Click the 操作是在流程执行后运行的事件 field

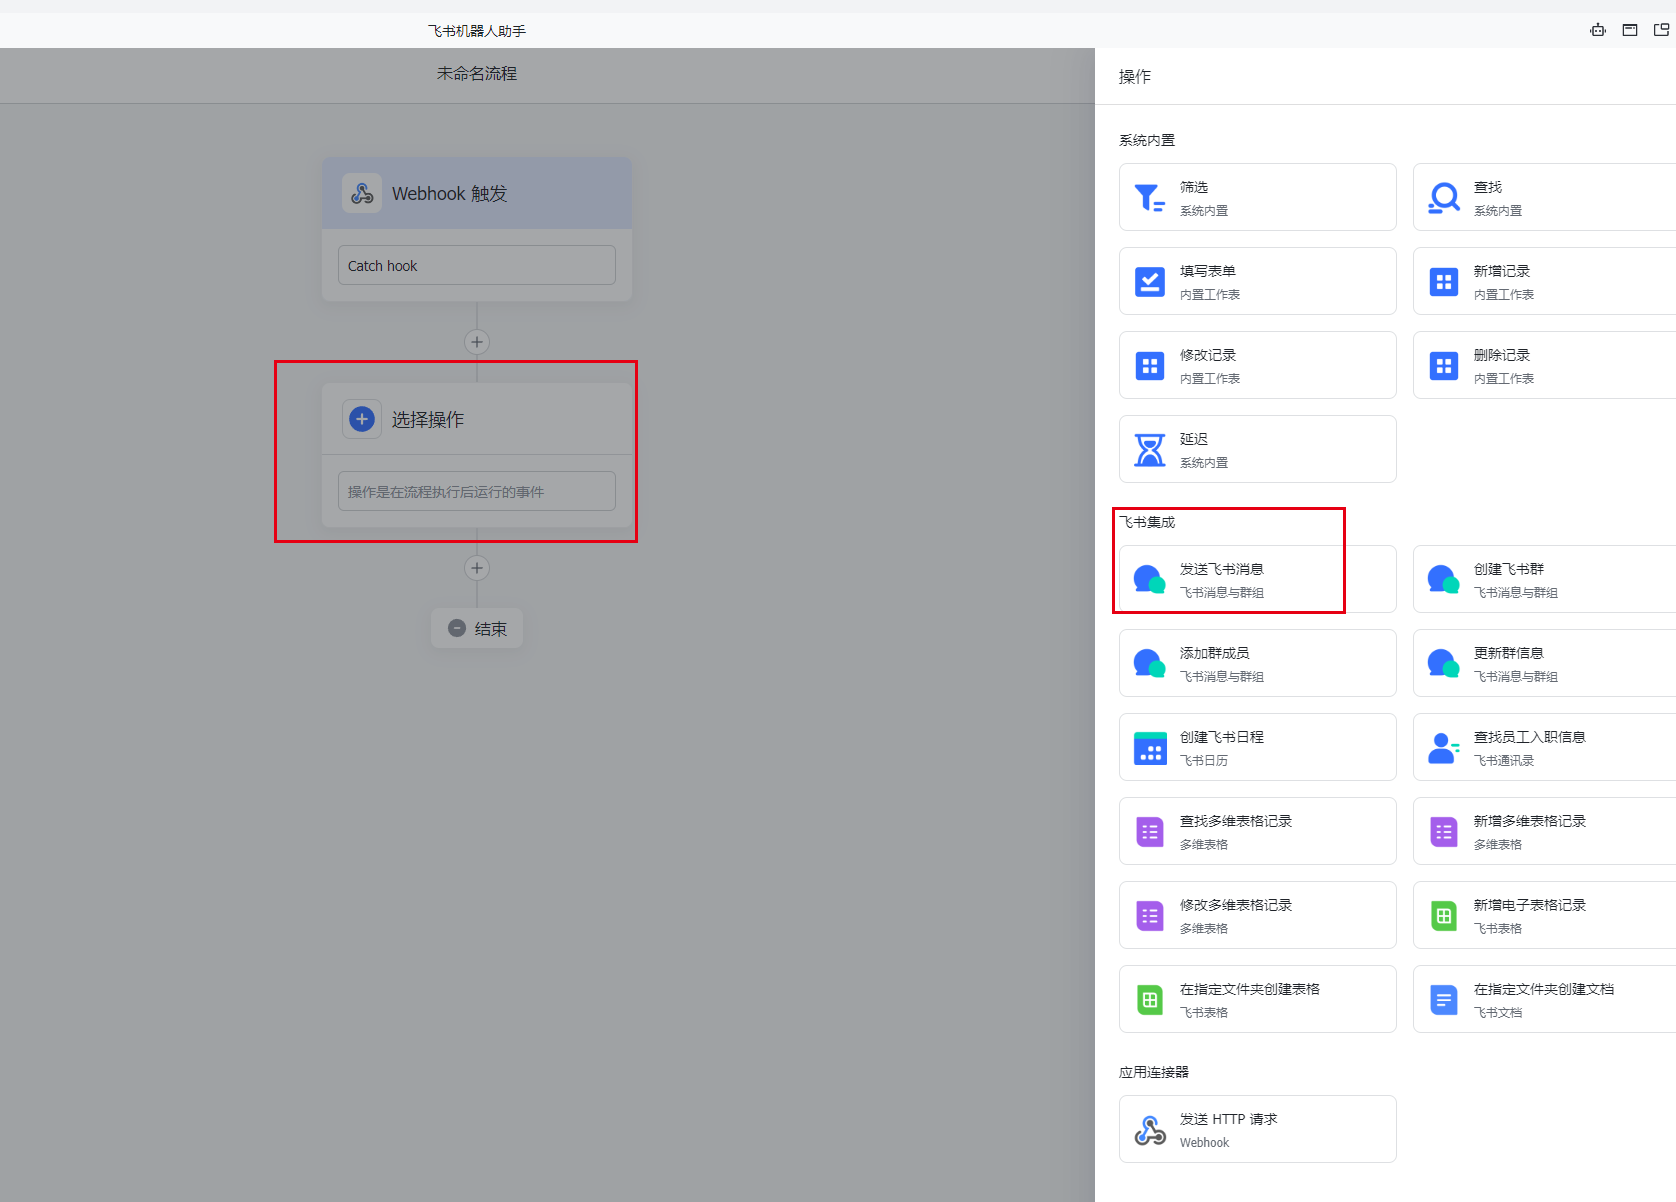coord(477,491)
